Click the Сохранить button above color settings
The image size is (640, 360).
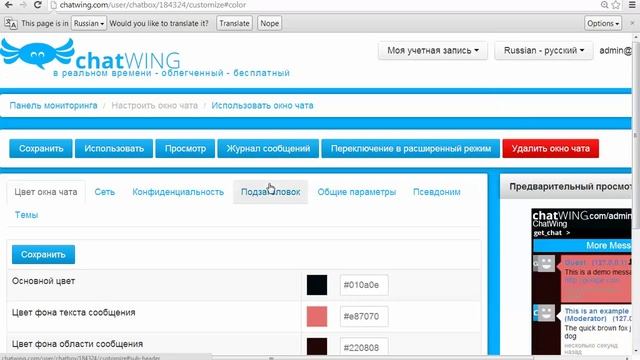coord(43,255)
